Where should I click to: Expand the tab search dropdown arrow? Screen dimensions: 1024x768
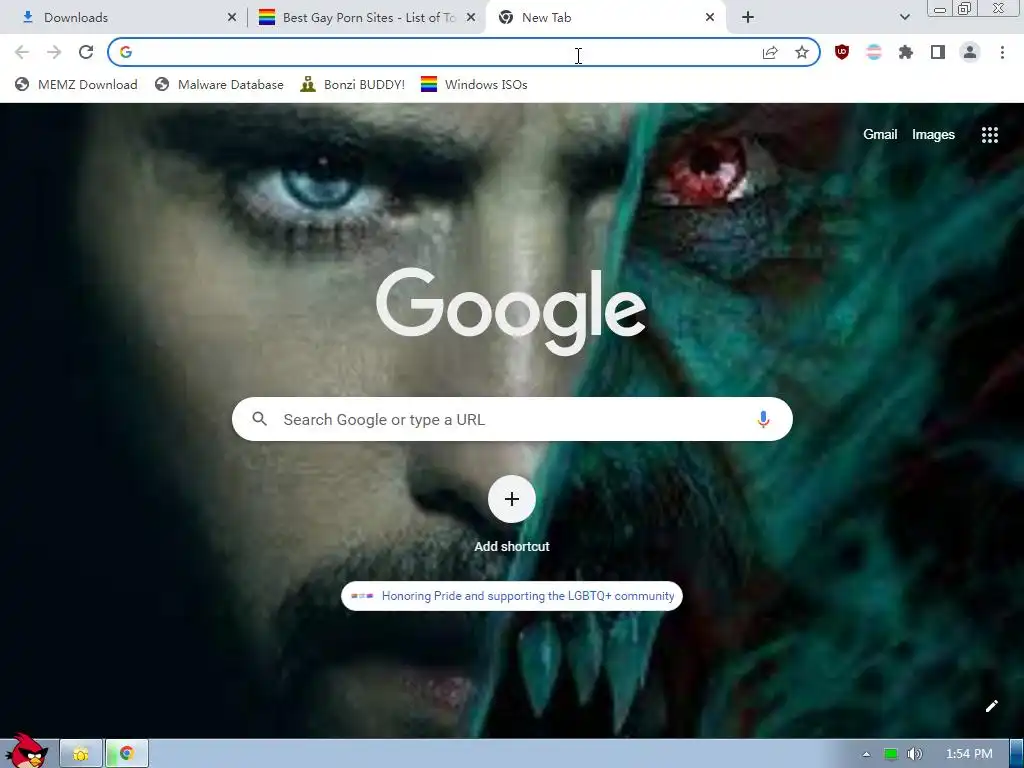pos(904,18)
